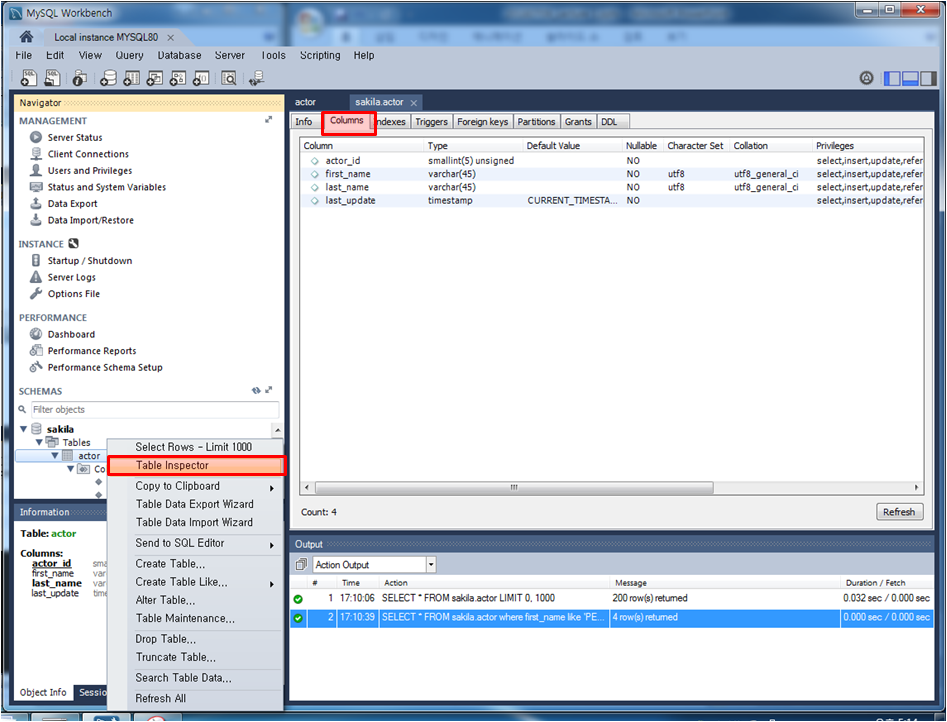Screen dimensions: 947x722
Task: Open Data Import/Restore
Action: click(x=91, y=220)
